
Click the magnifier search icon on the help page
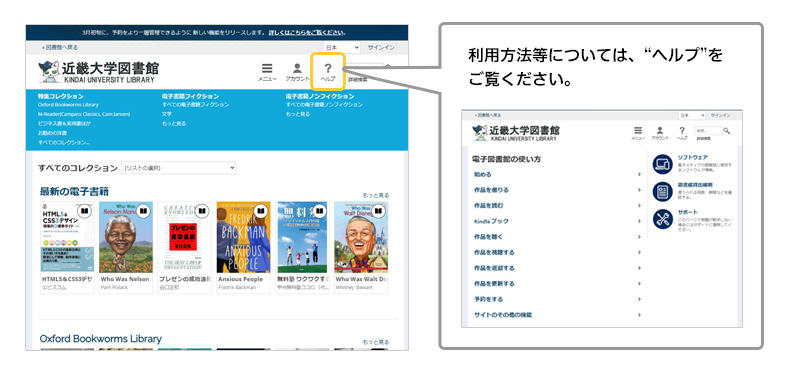pos(727,131)
